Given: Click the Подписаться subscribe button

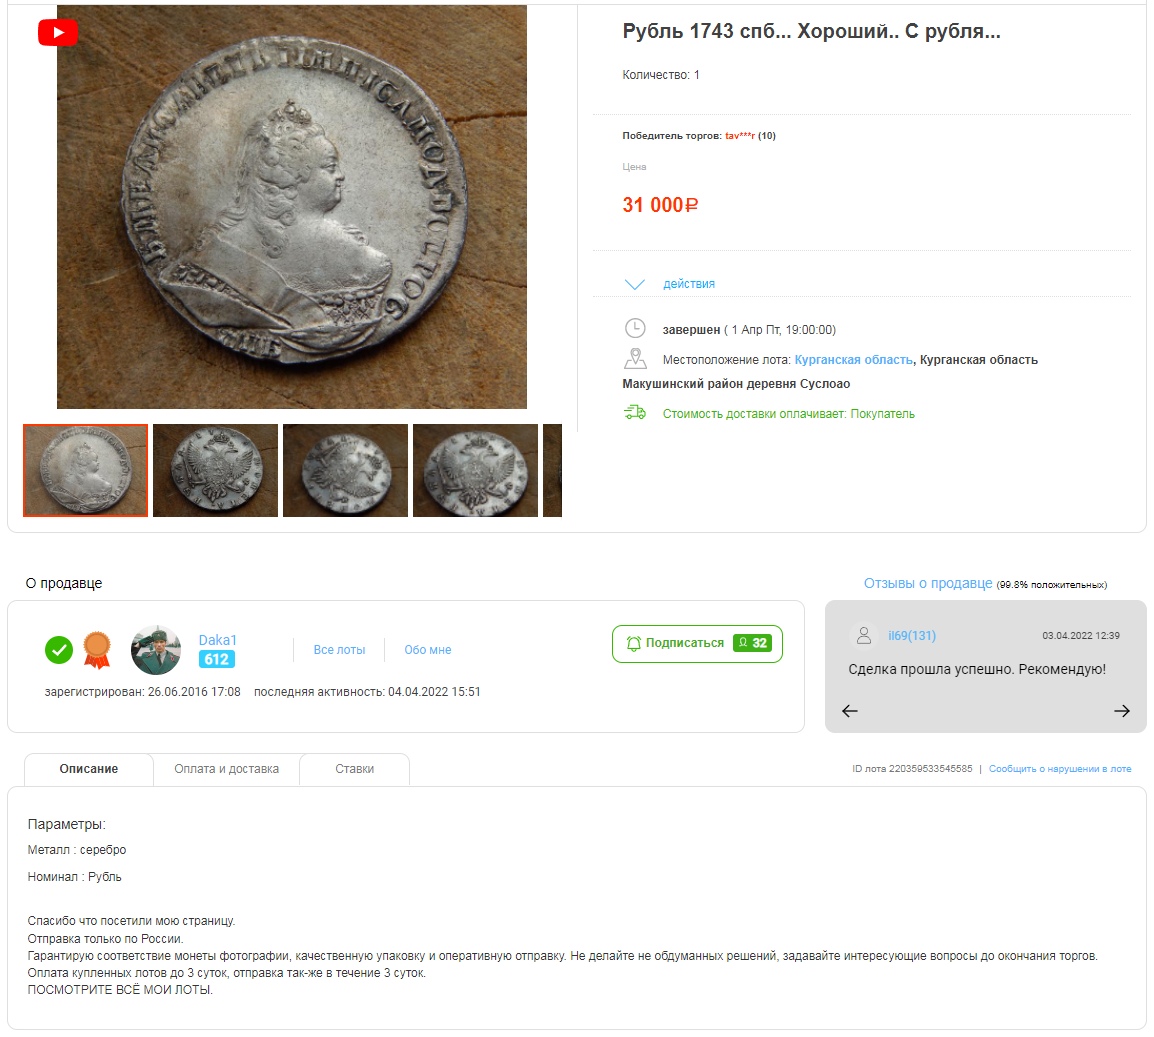Looking at the screenshot, I should (697, 643).
